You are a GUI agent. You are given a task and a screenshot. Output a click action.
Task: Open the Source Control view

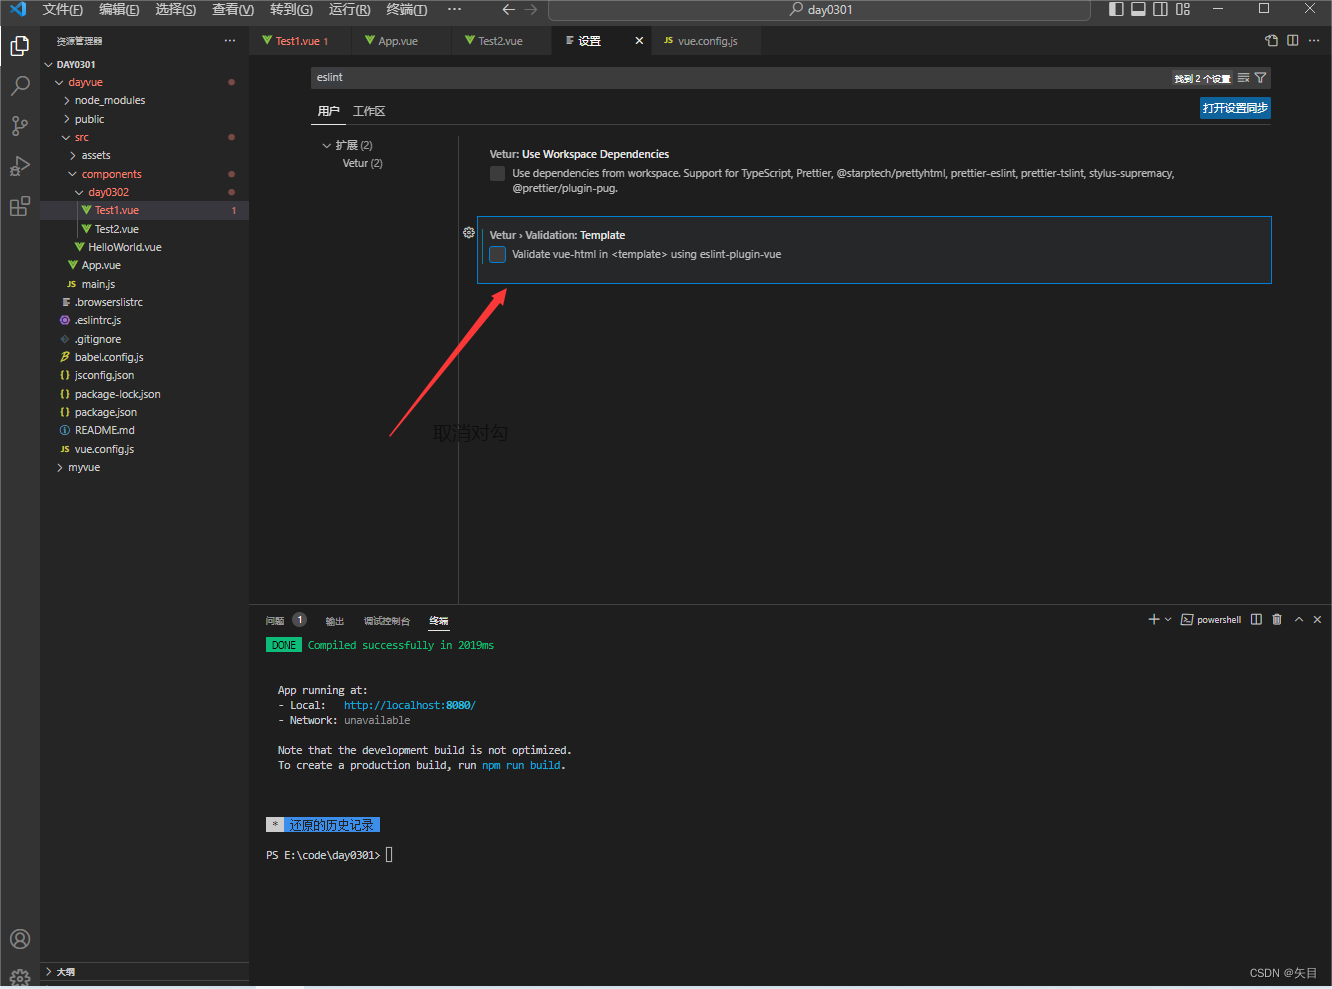point(19,126)
